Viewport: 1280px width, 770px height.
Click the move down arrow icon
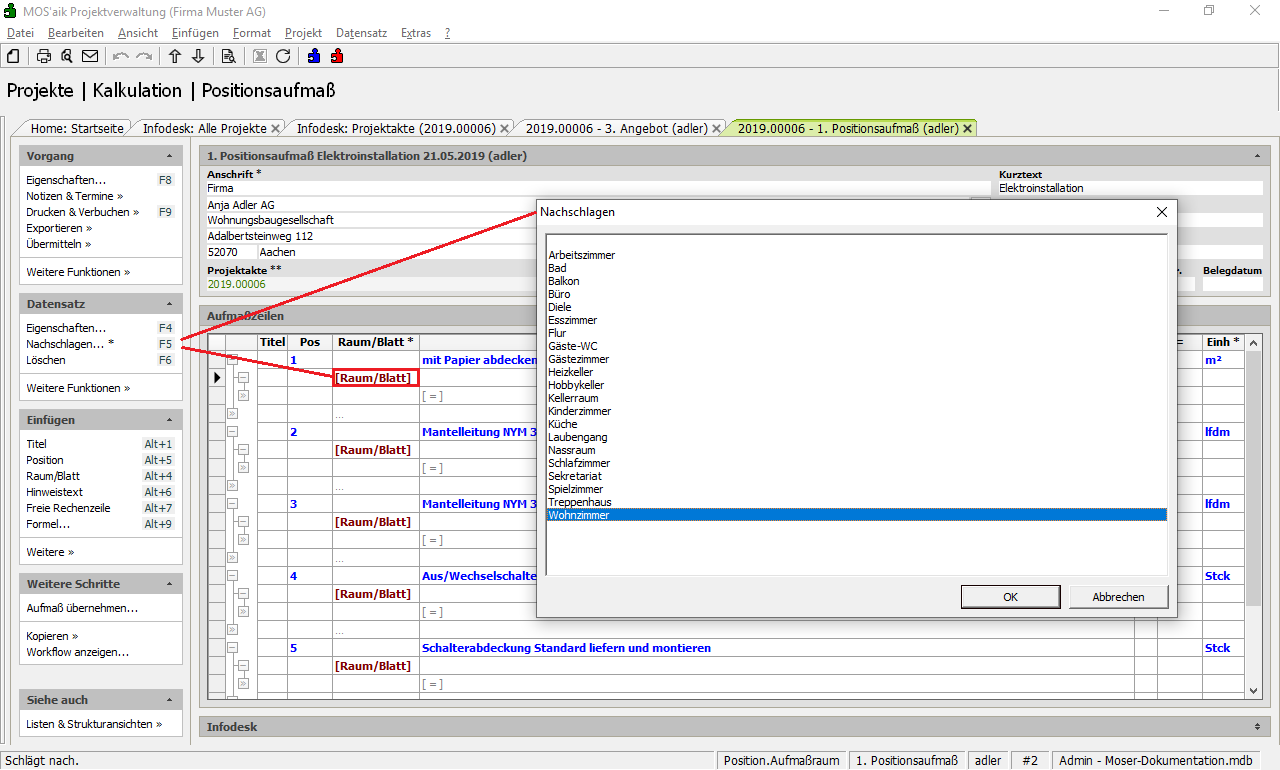[198, 56]
